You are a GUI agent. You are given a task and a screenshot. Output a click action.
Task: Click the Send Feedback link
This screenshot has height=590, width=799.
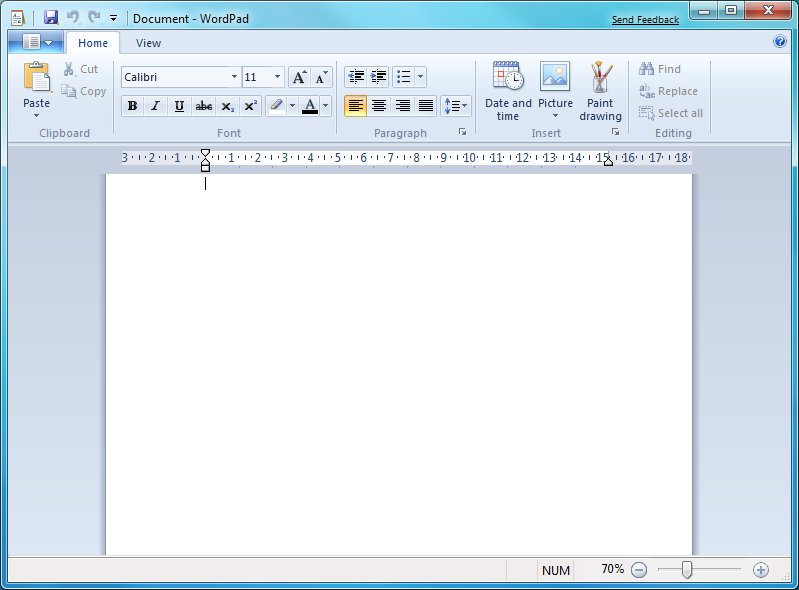(x=645, y=20)
